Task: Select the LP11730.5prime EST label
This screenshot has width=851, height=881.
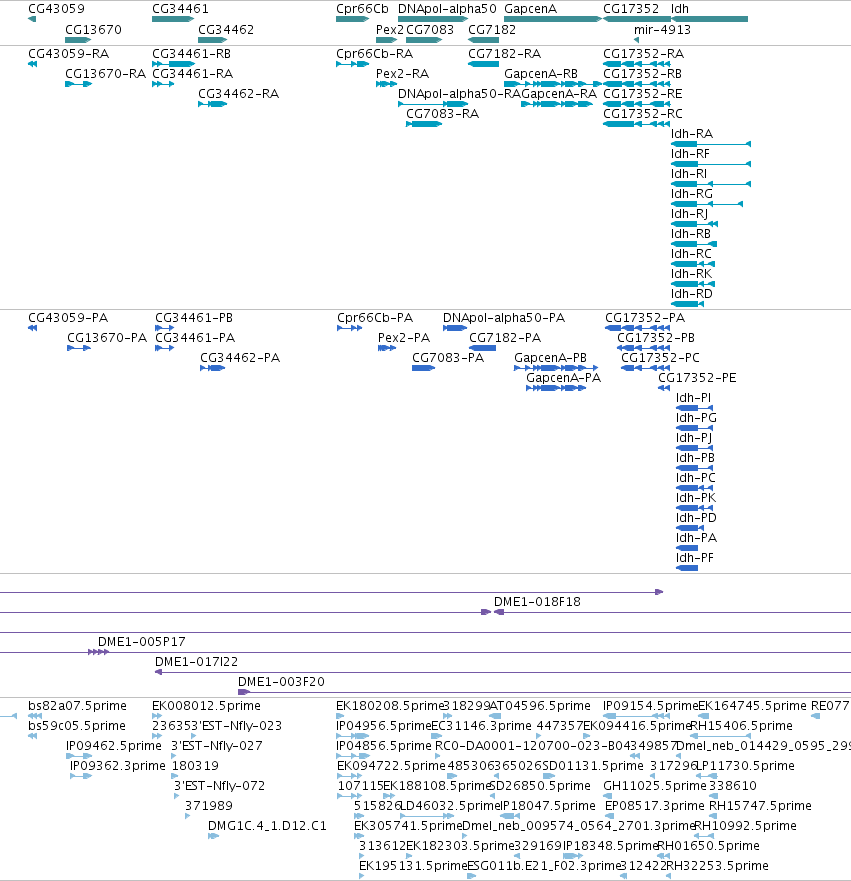Action: coord(745,766)
